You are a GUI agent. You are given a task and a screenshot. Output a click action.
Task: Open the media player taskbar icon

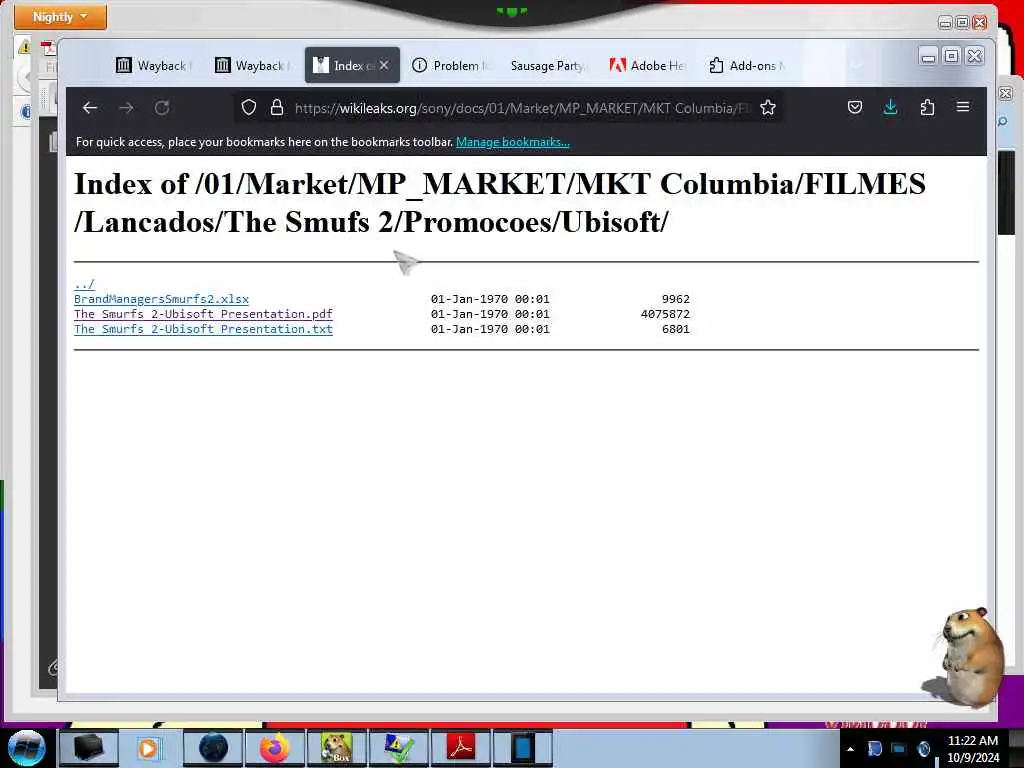point(148,748)
